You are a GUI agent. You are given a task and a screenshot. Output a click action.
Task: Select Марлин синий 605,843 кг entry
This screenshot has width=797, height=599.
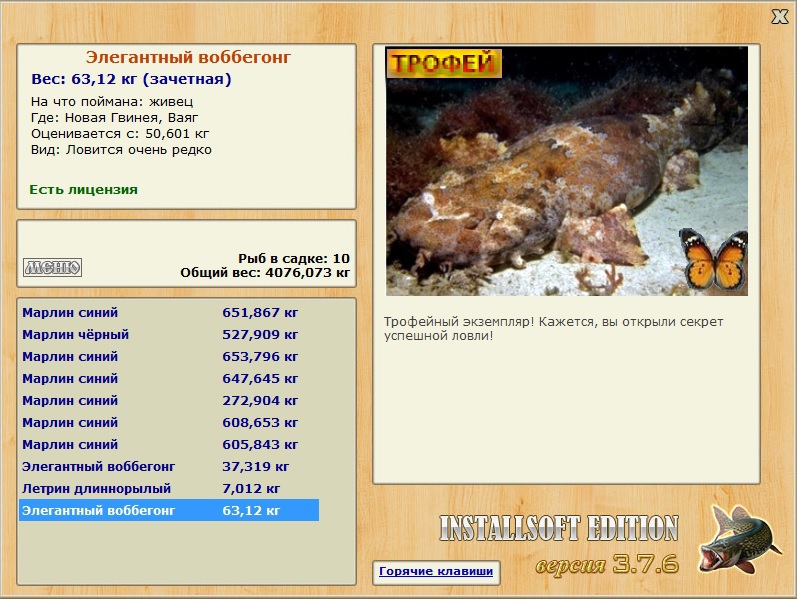169,444
